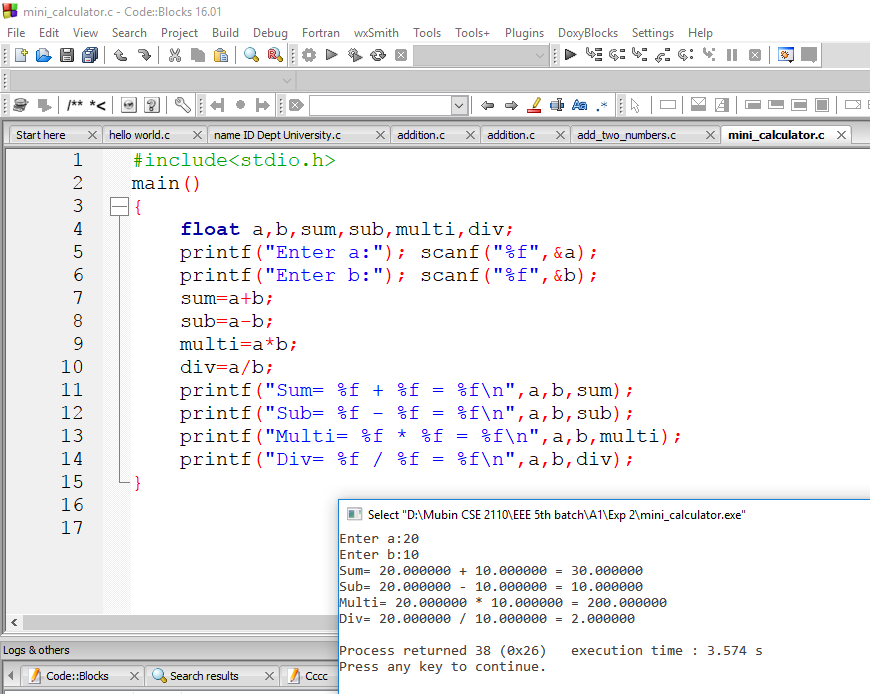Image resolution: width=870 pixels, height=694 pixels.
Task: Toggle a bookmark on the current line
Action: click(x=240, y=103)
